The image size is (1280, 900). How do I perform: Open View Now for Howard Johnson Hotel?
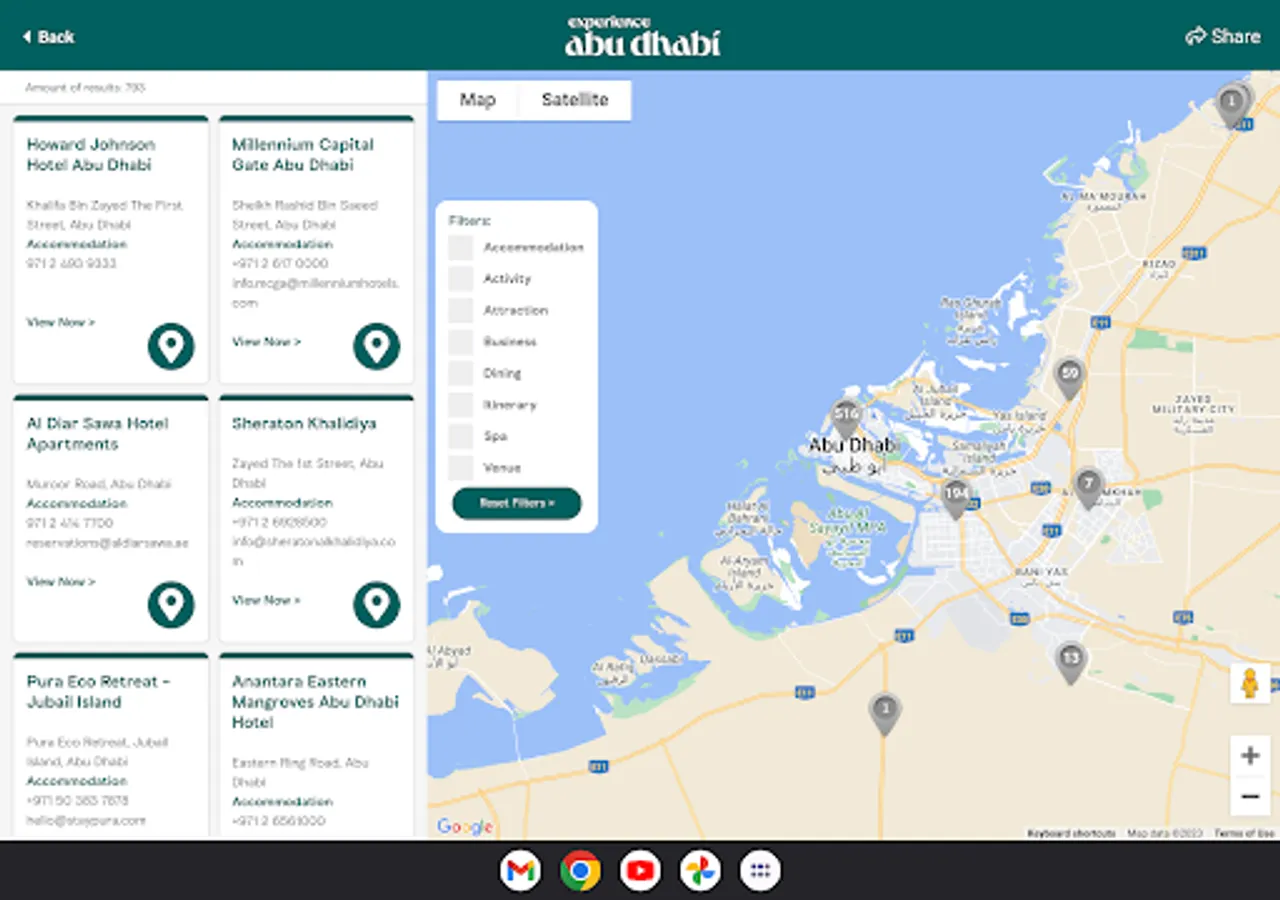[61, 322]
